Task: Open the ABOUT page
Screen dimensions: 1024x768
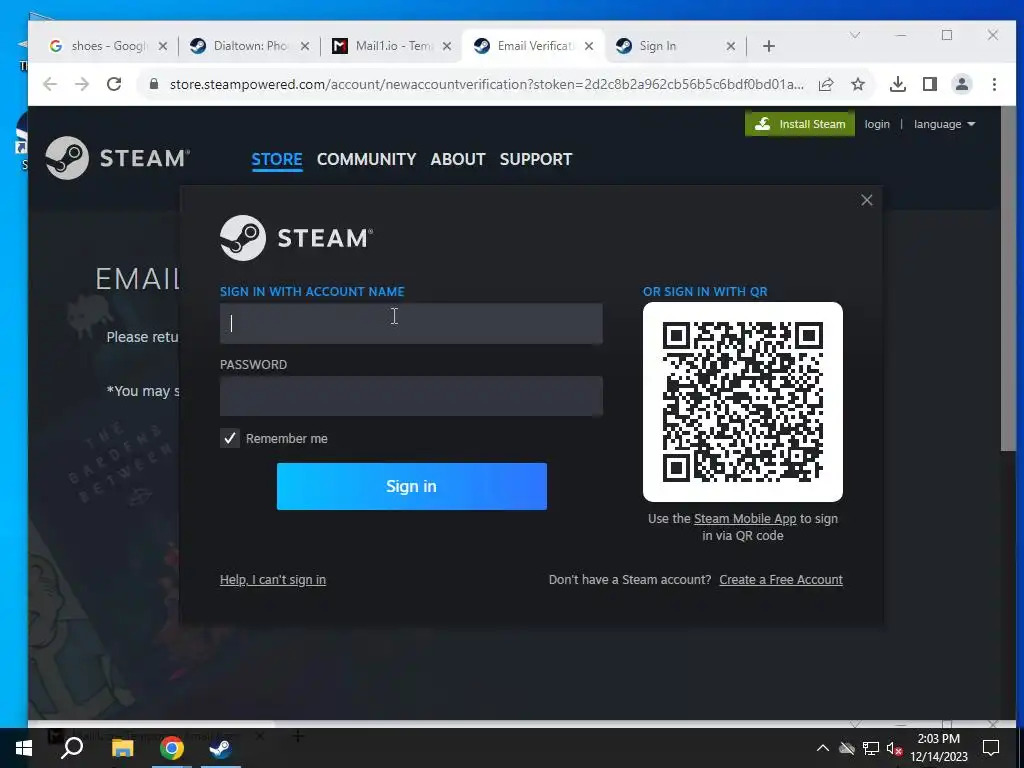Action: [x=458, y=159]
